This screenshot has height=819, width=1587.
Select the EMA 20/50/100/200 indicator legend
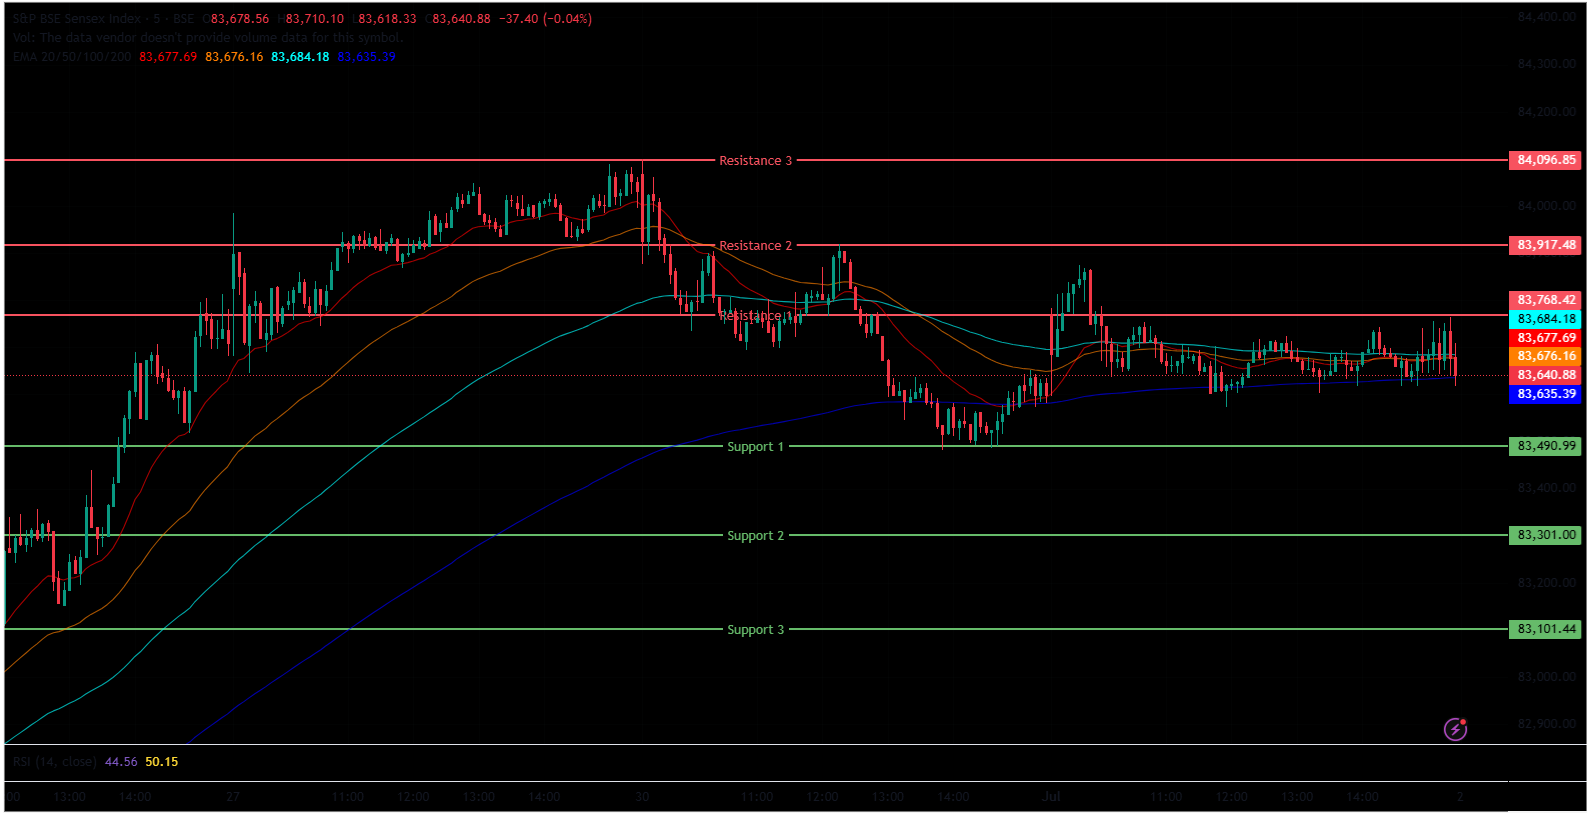point(72,57)
